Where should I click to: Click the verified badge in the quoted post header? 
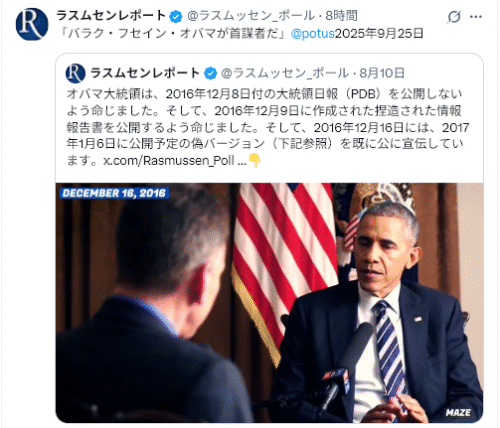point(210,73)
